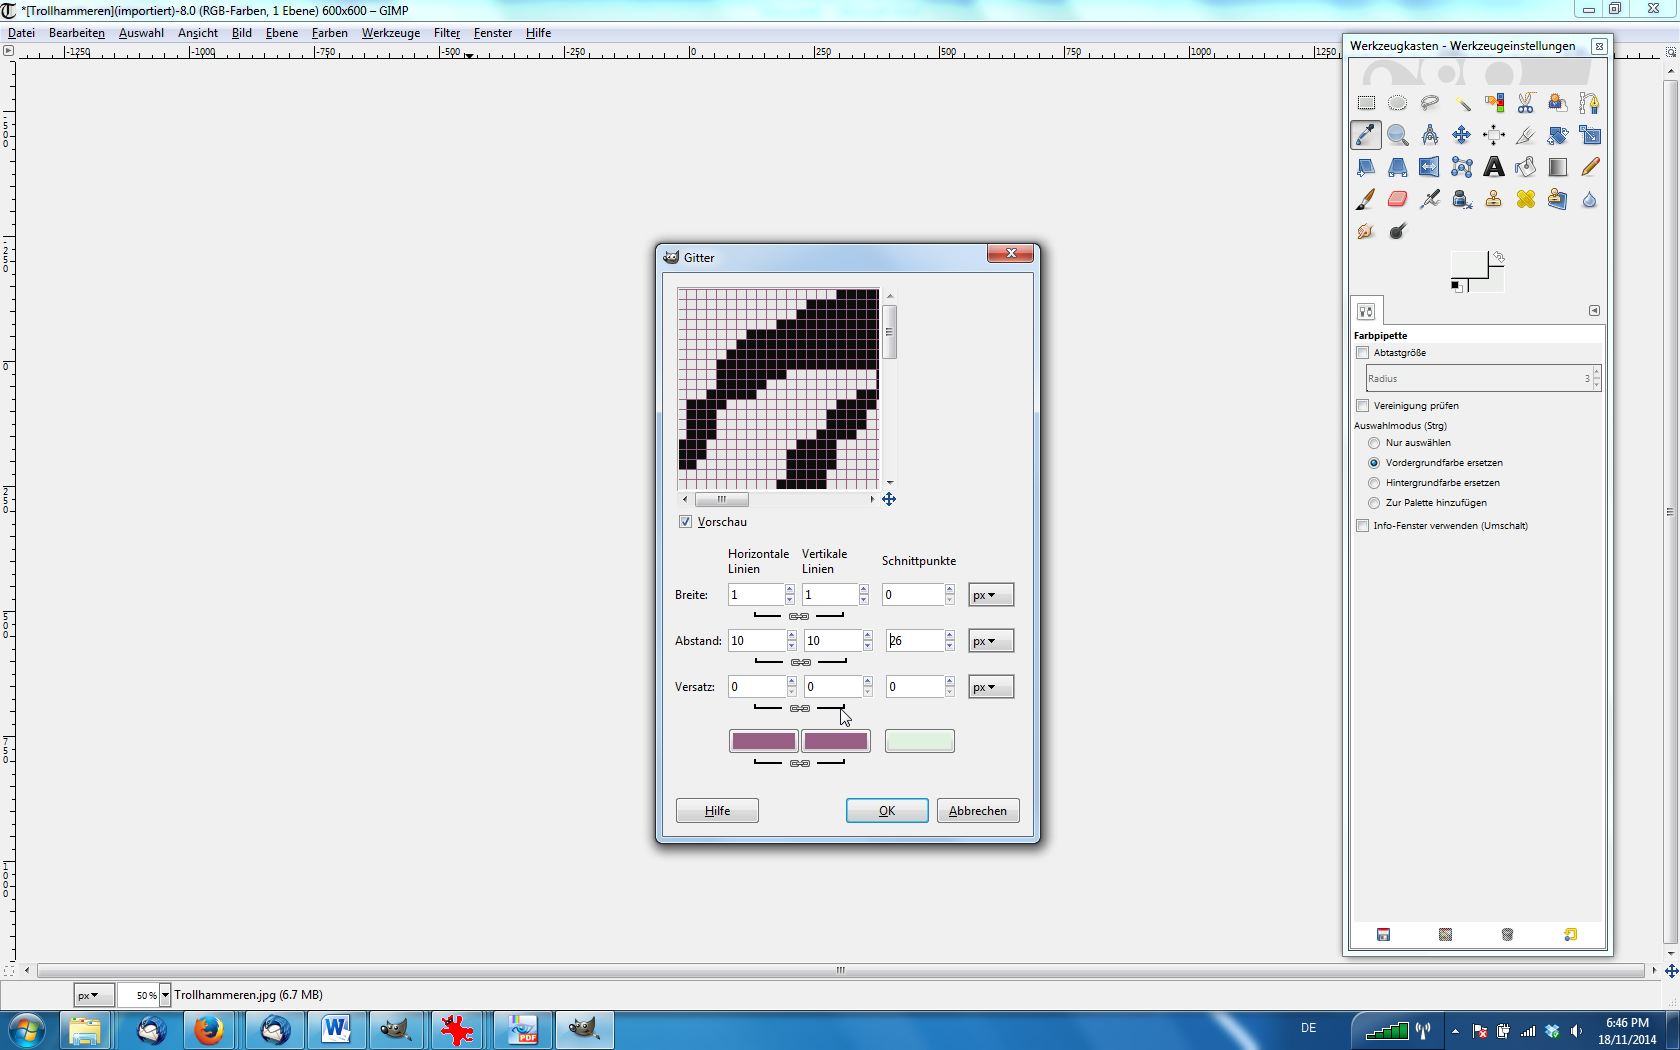Choose the Eraser tool
Image resolution: width=1680 pixels, height=1050 pixels.
(1398, 199)
